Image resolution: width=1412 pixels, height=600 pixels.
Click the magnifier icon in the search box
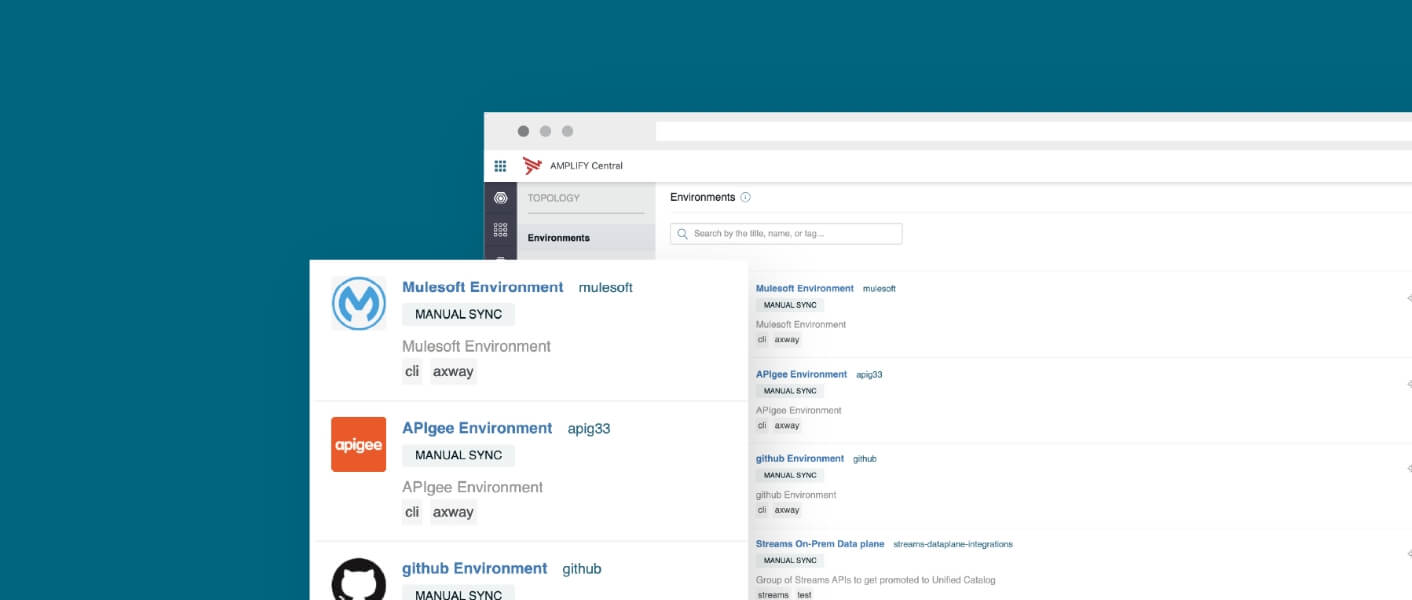point(683,234)
